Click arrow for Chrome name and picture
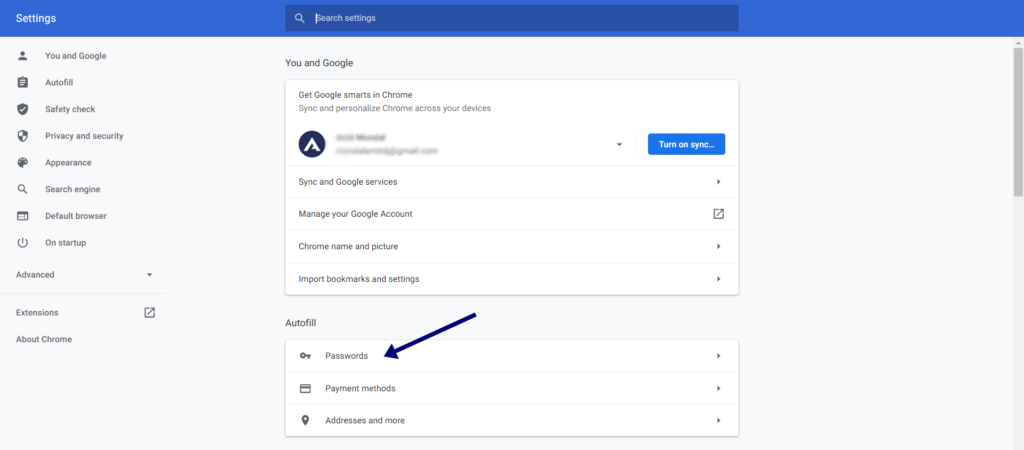The image size is (1024, 450). 718,246
